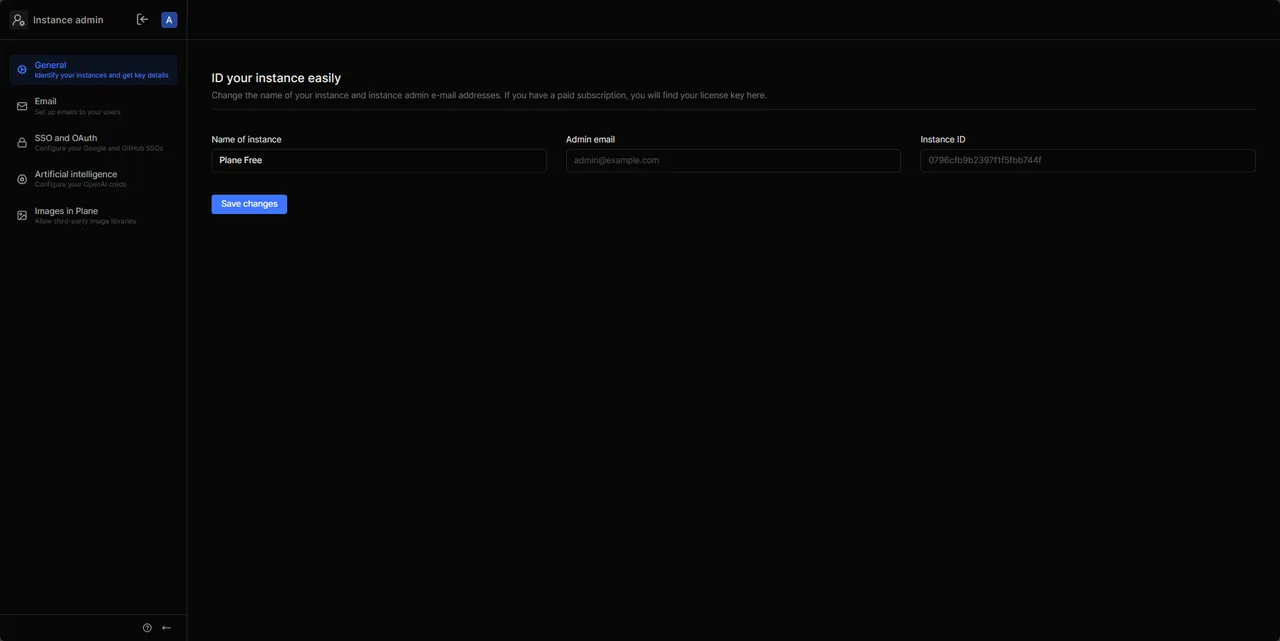The image size is (1280, 641).
Task: Open Images in Plane settings
Action: 93,215
